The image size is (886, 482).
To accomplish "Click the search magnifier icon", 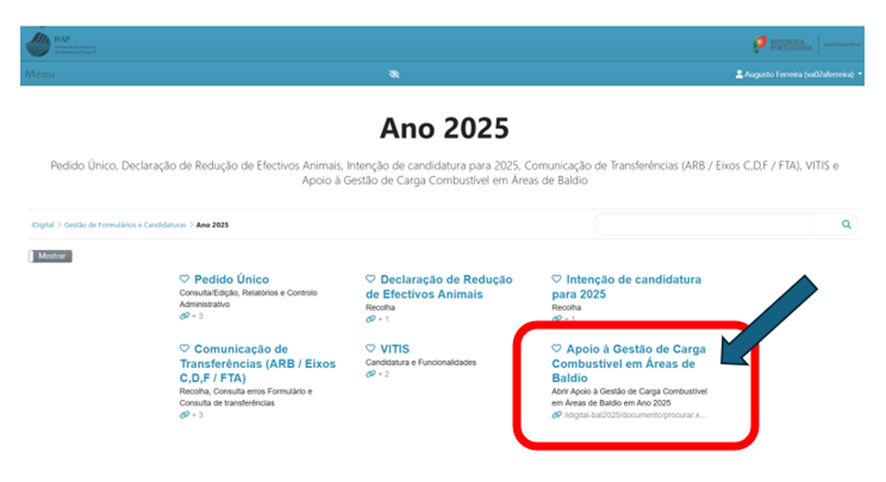I will [x=846, y=225].
